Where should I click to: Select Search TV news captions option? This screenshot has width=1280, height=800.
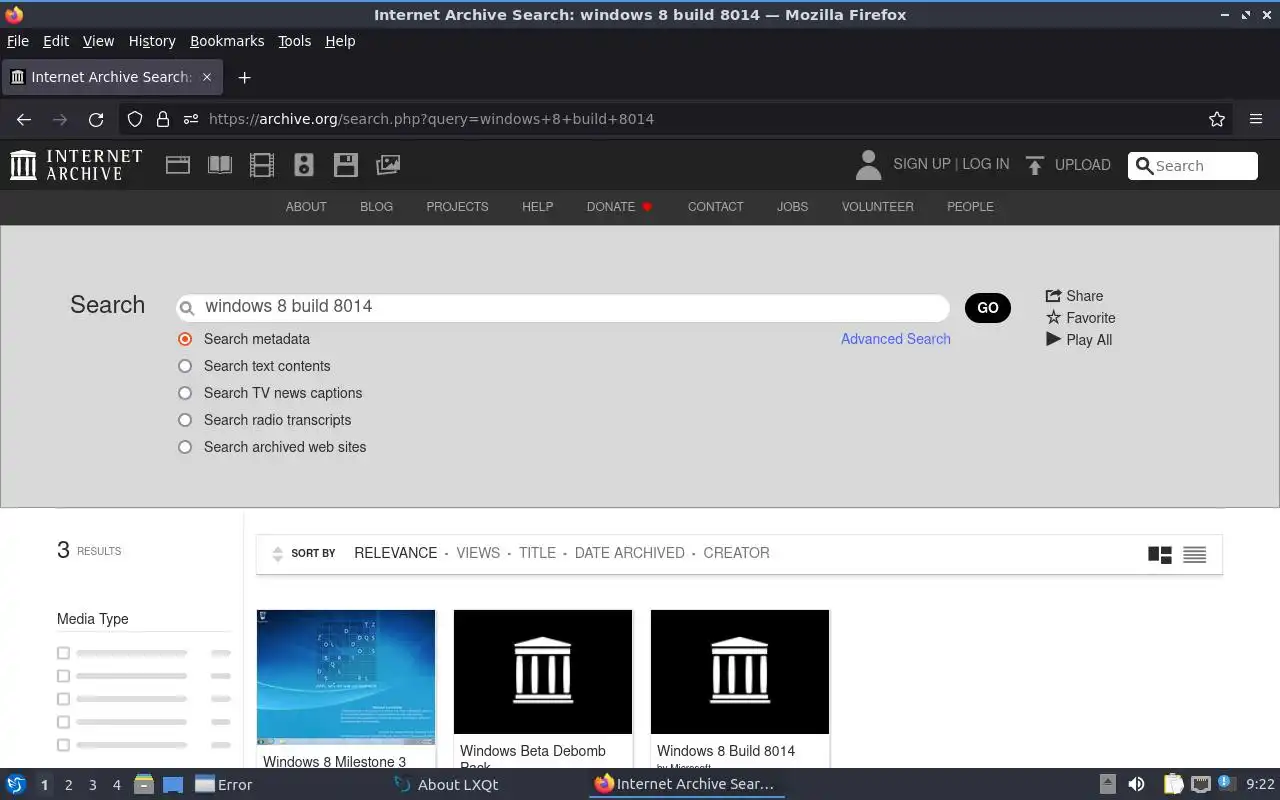(x=185, y=393)
